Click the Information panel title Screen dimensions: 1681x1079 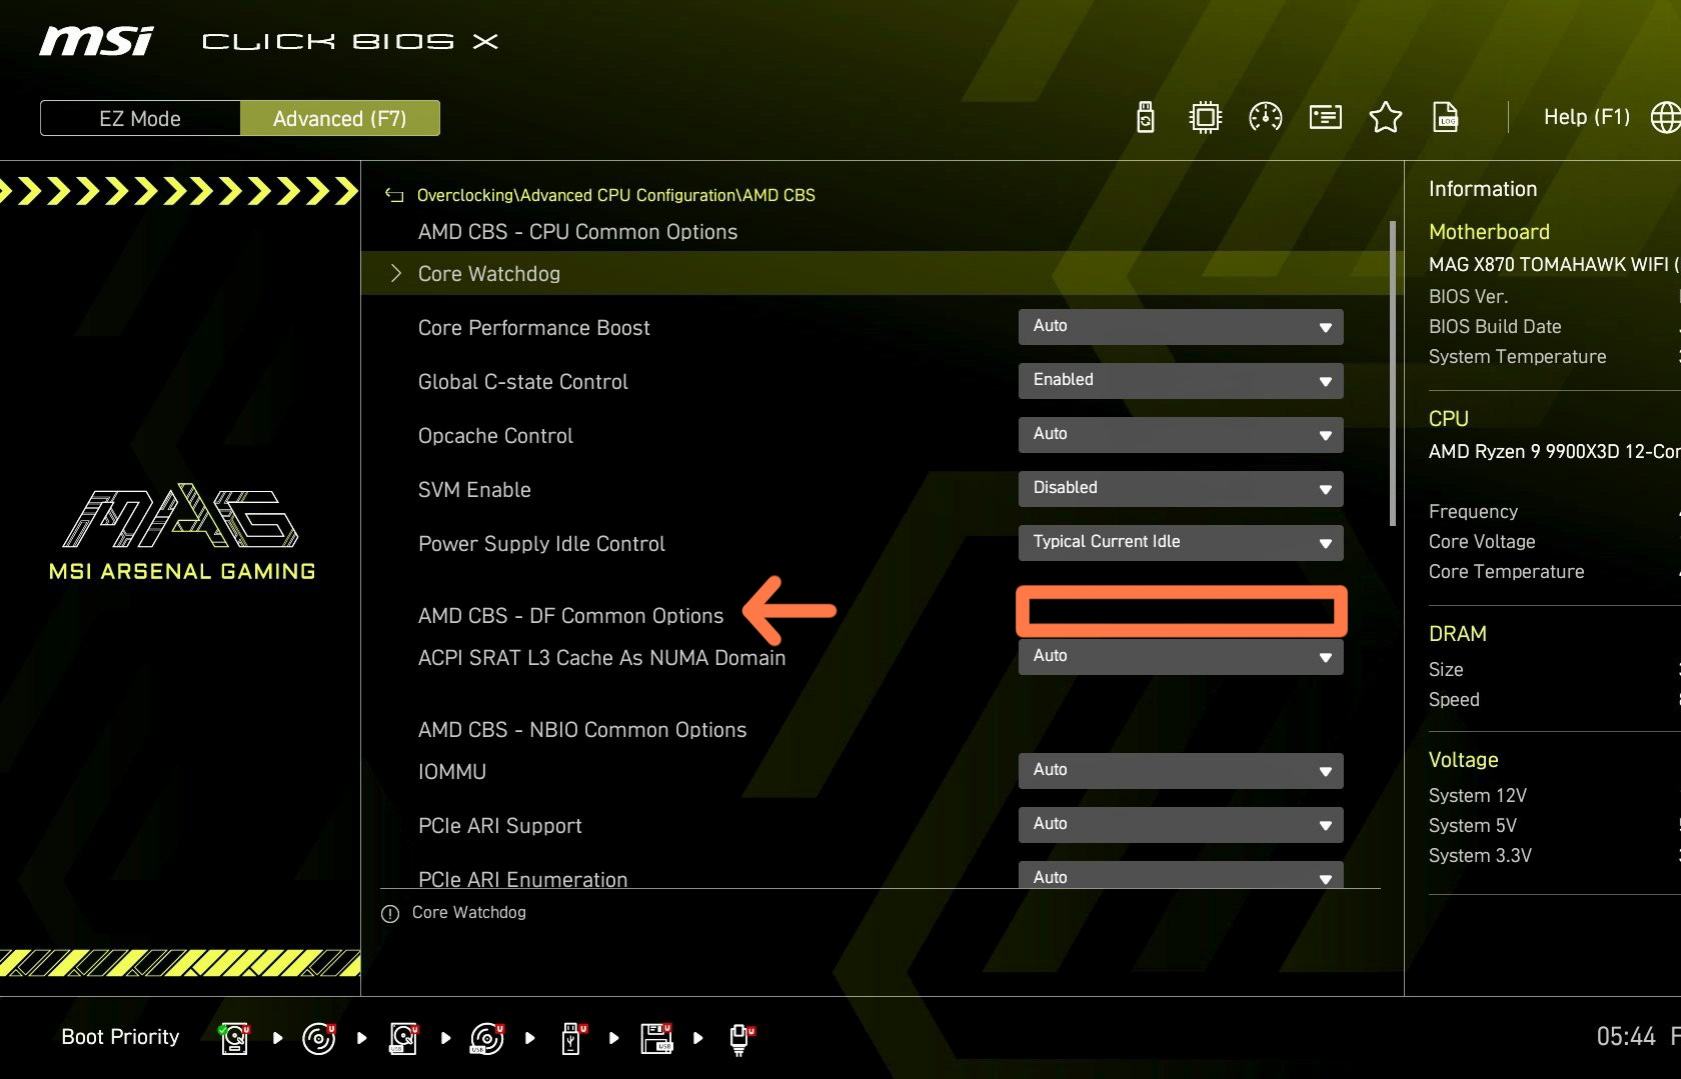point(1483,189)
